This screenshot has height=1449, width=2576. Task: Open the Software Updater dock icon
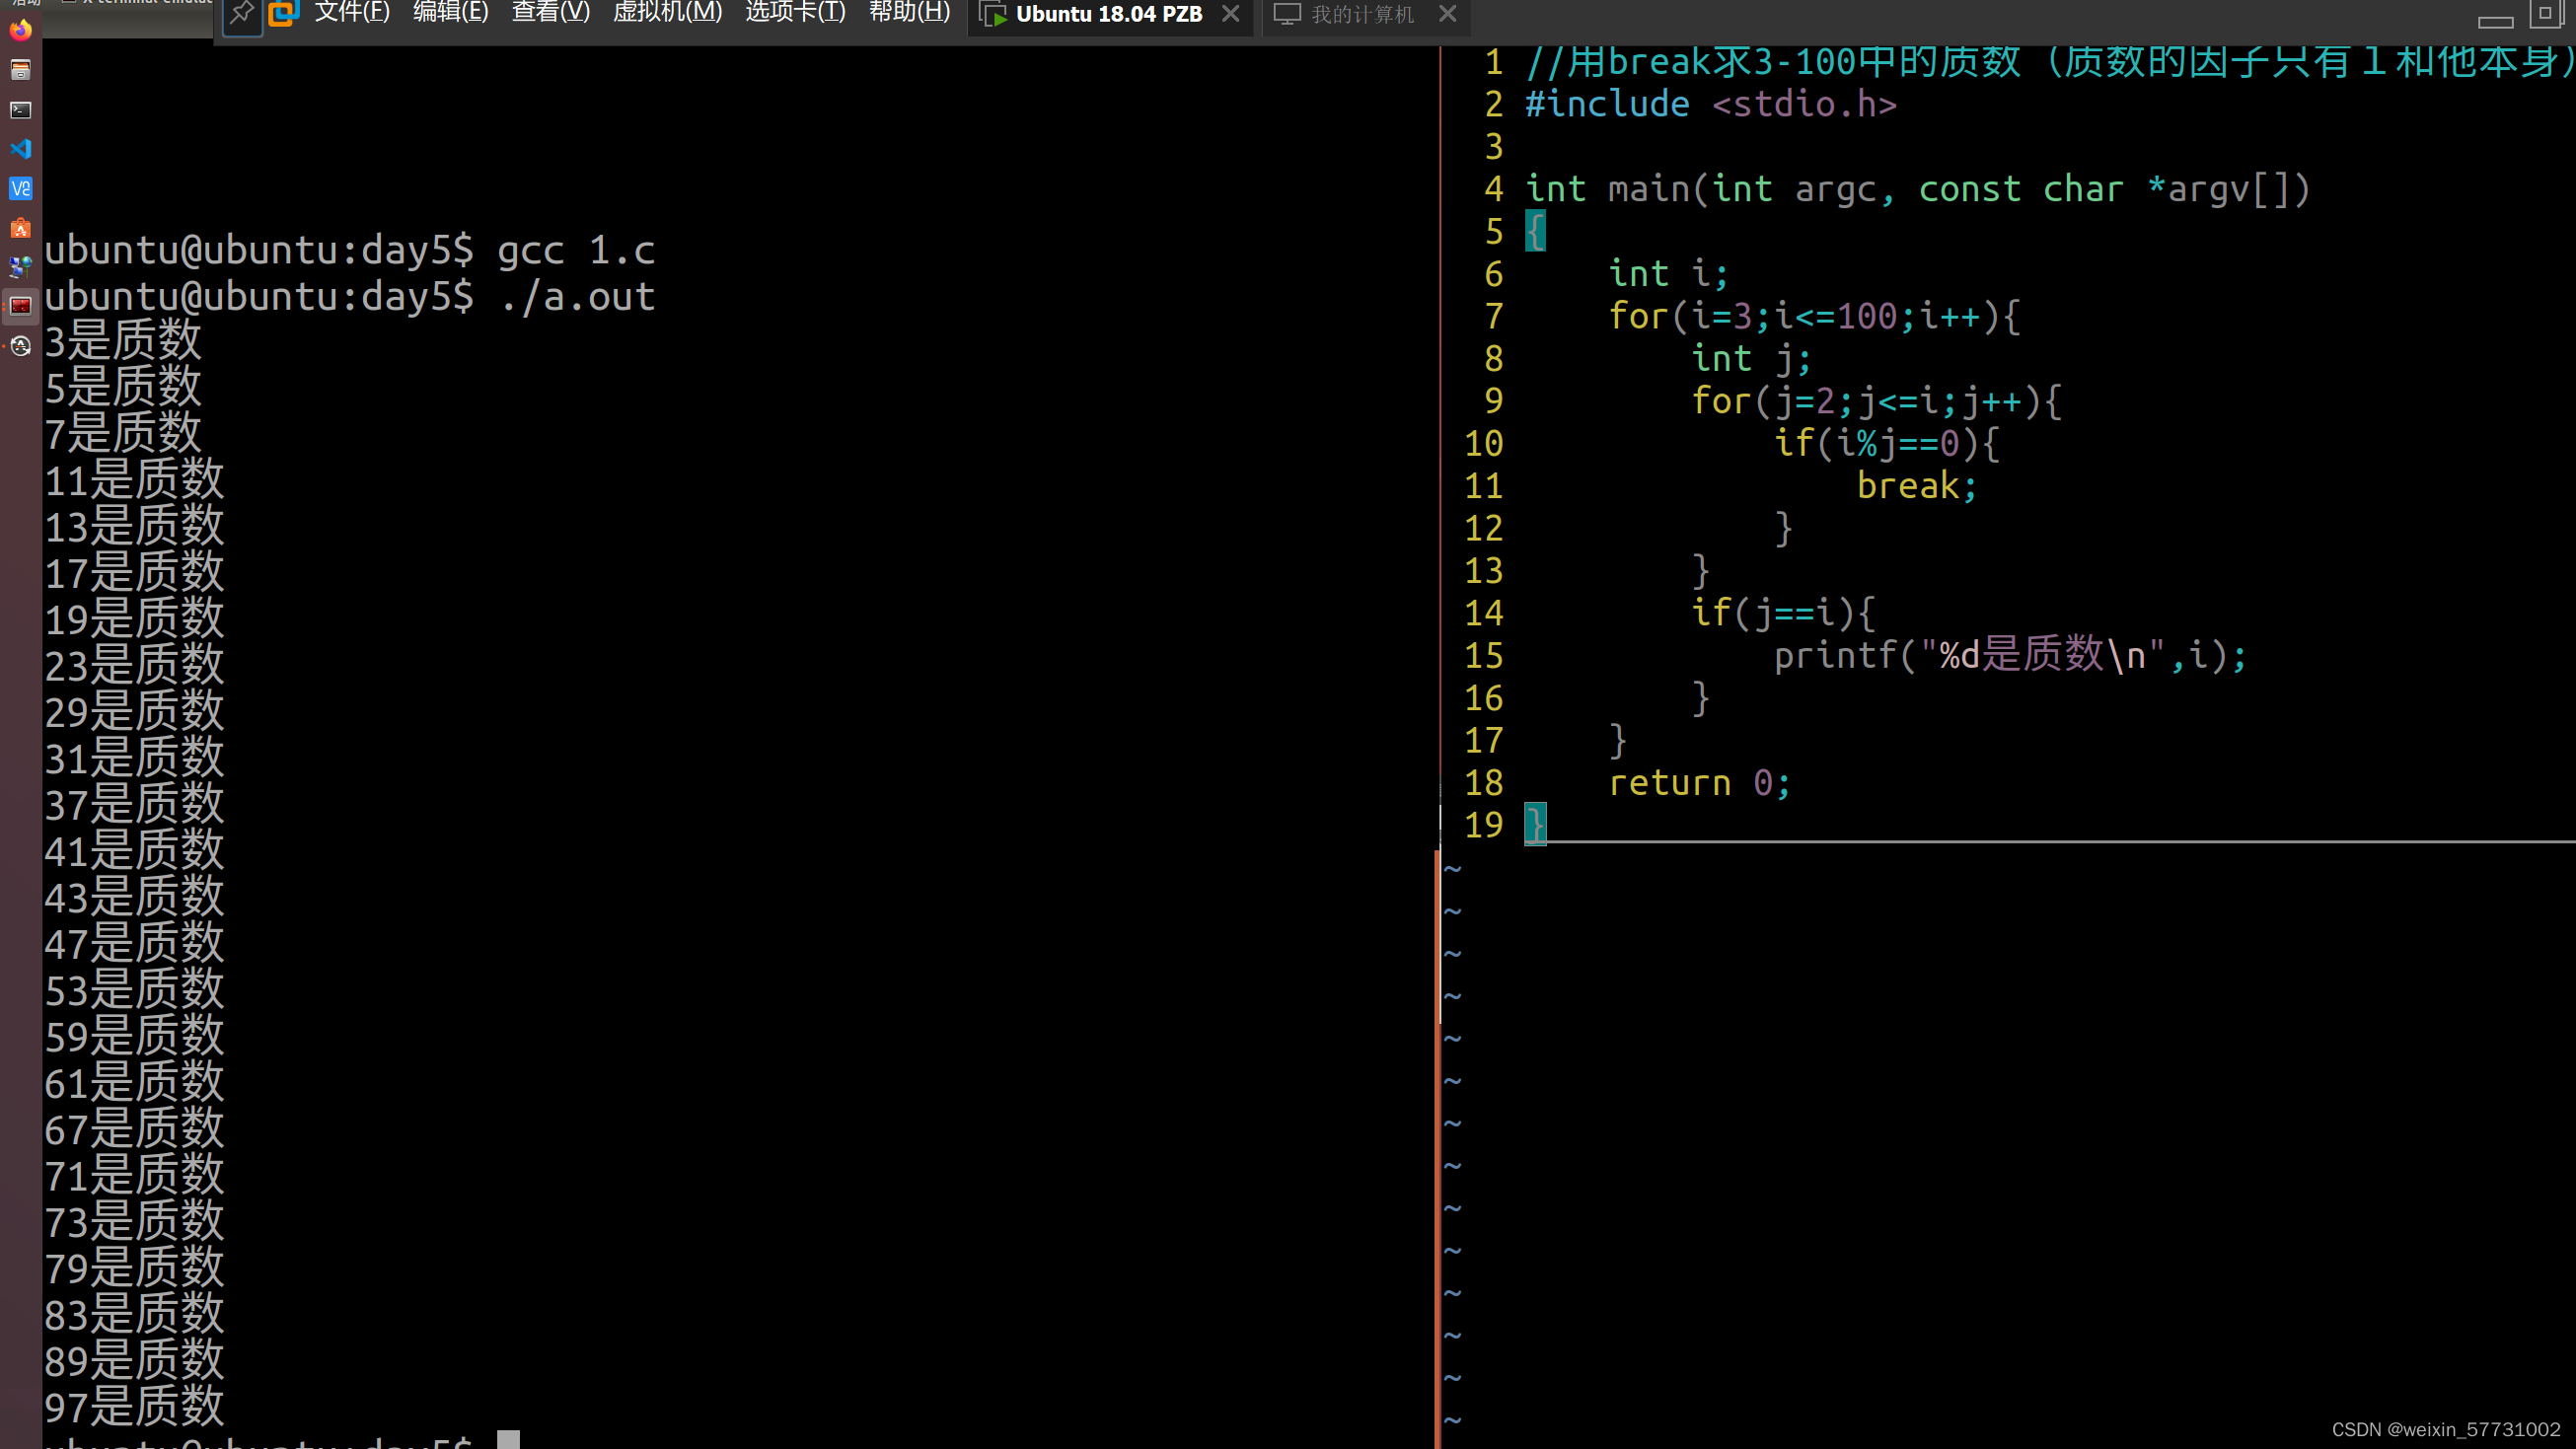point(20,346)
